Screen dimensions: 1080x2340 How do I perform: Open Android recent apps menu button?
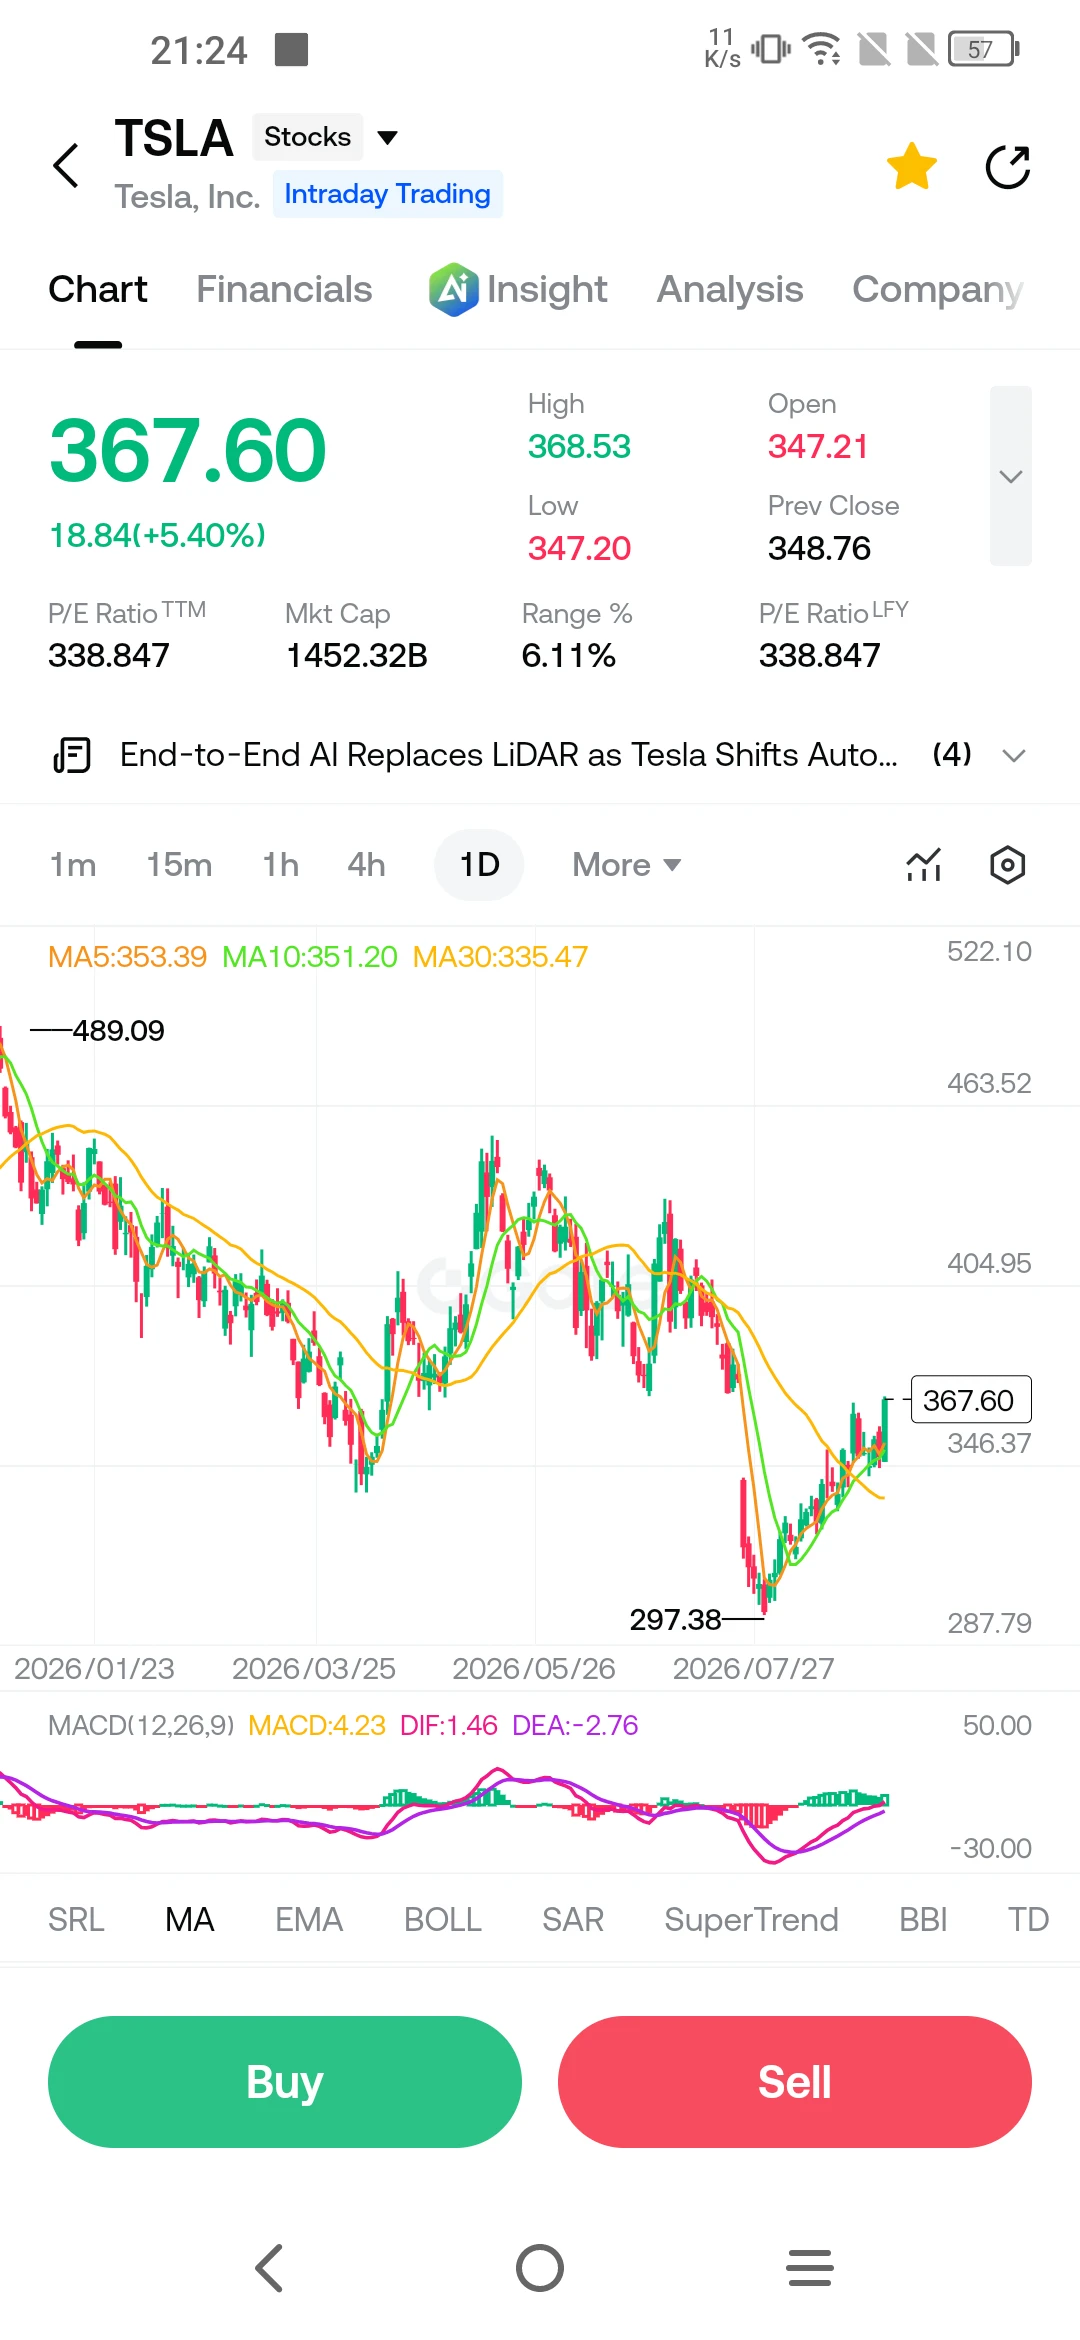(810, 2268)
